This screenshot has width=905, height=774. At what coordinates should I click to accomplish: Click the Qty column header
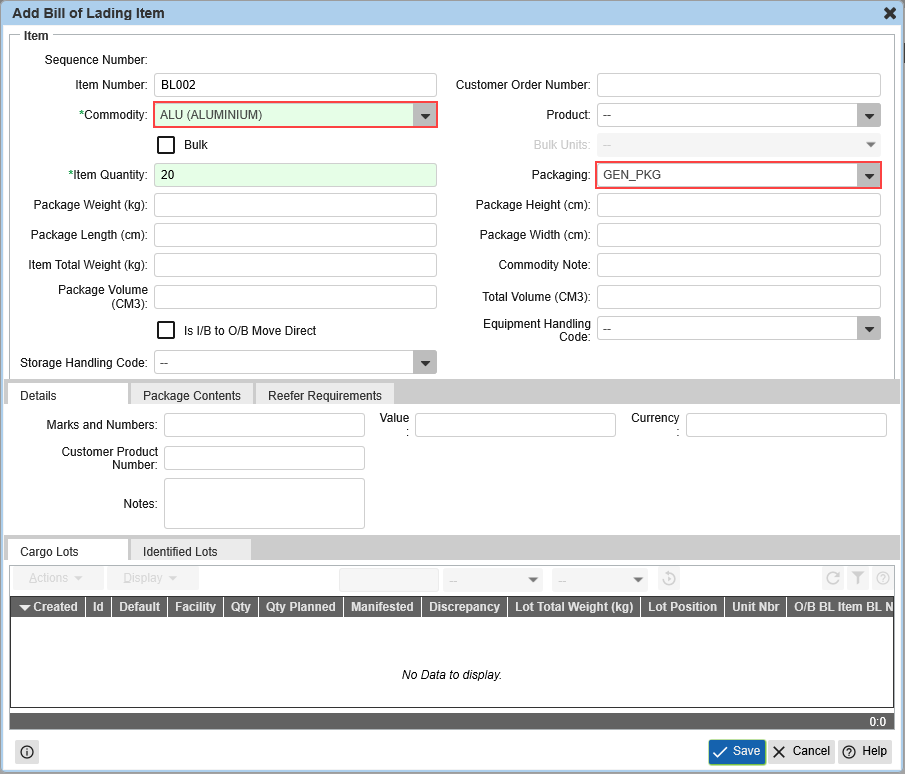[241, 607]
